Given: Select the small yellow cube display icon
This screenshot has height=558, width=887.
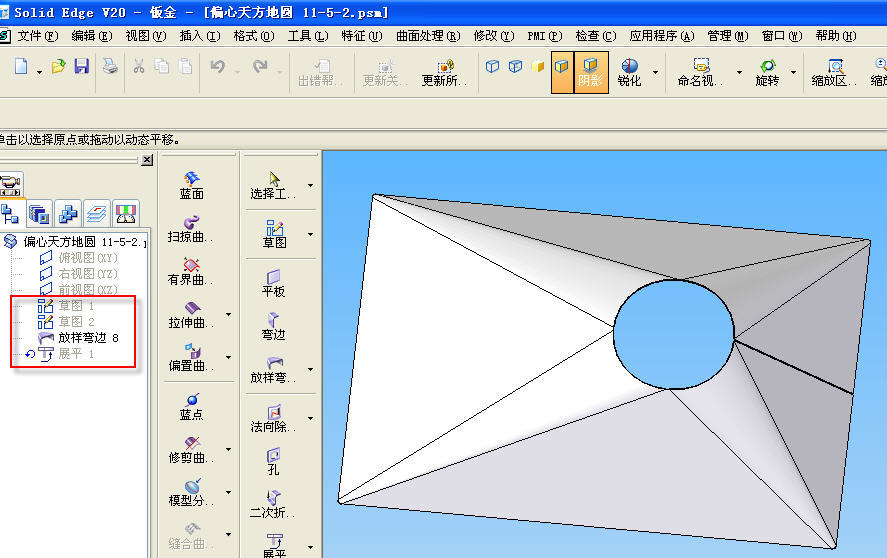Looking at the screenshot, I should tap(537, 67).
